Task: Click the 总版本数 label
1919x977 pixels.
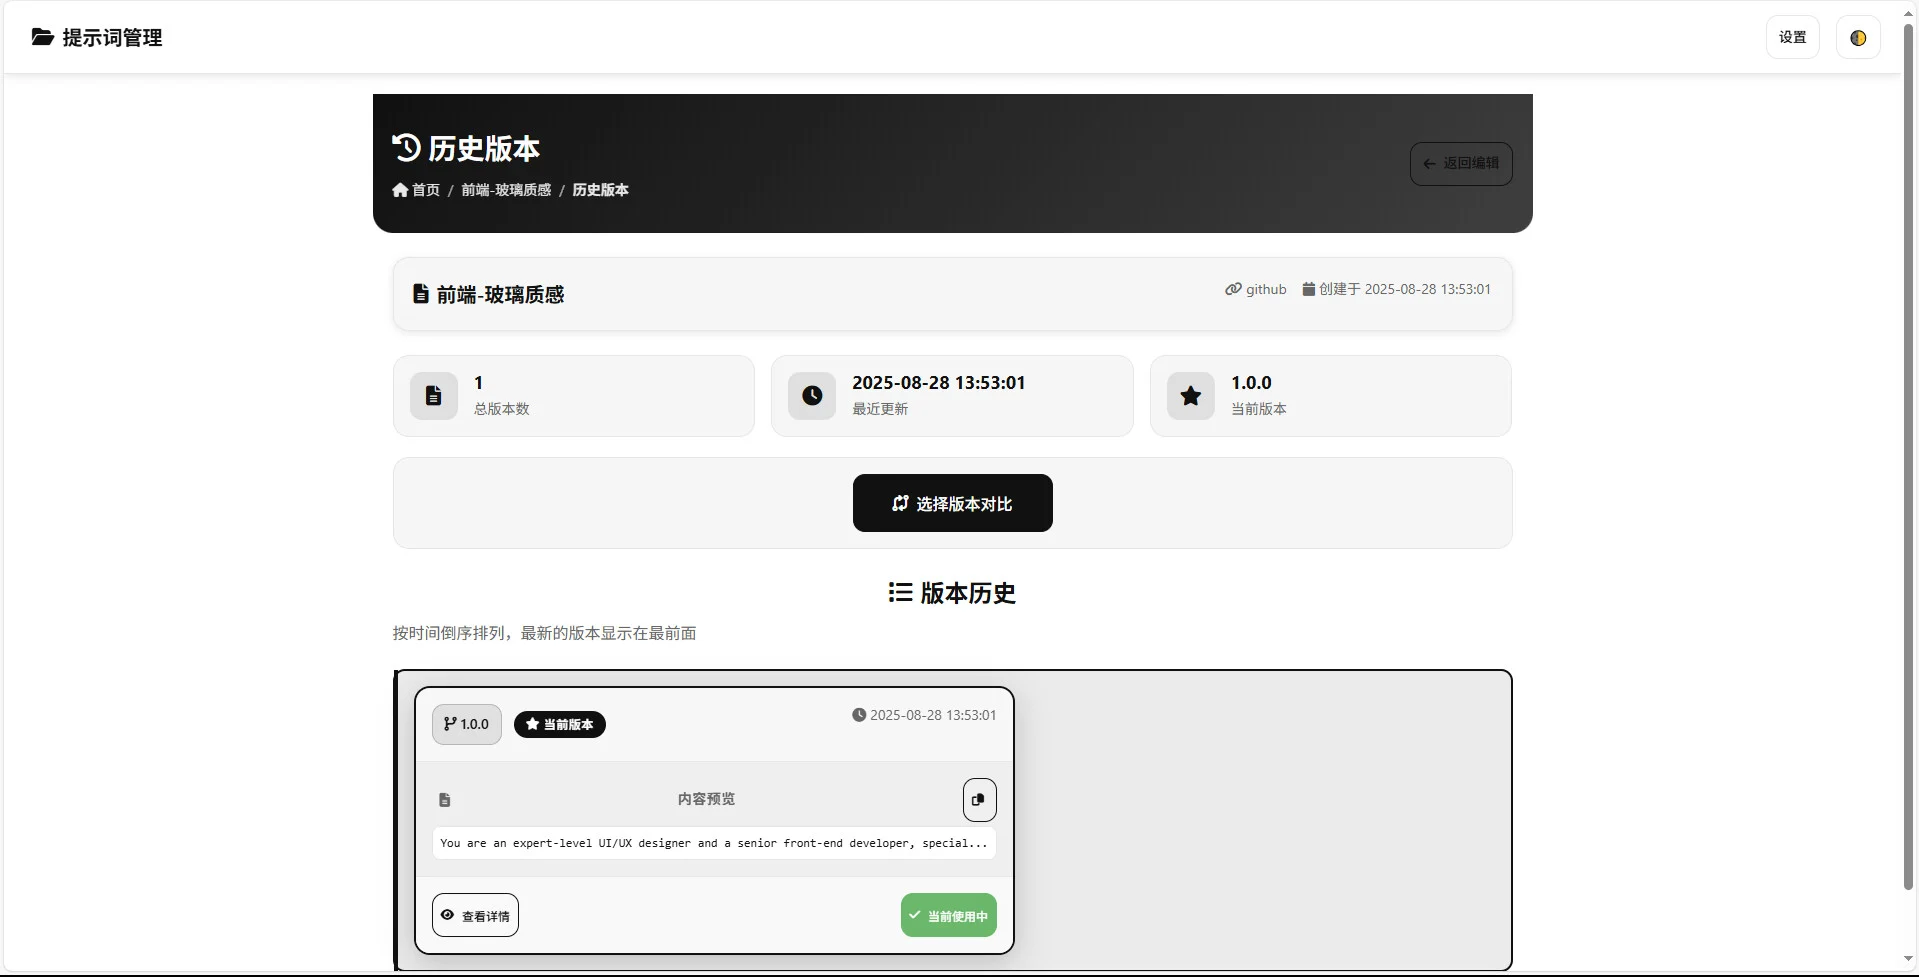Action: (x=501, y=408)
